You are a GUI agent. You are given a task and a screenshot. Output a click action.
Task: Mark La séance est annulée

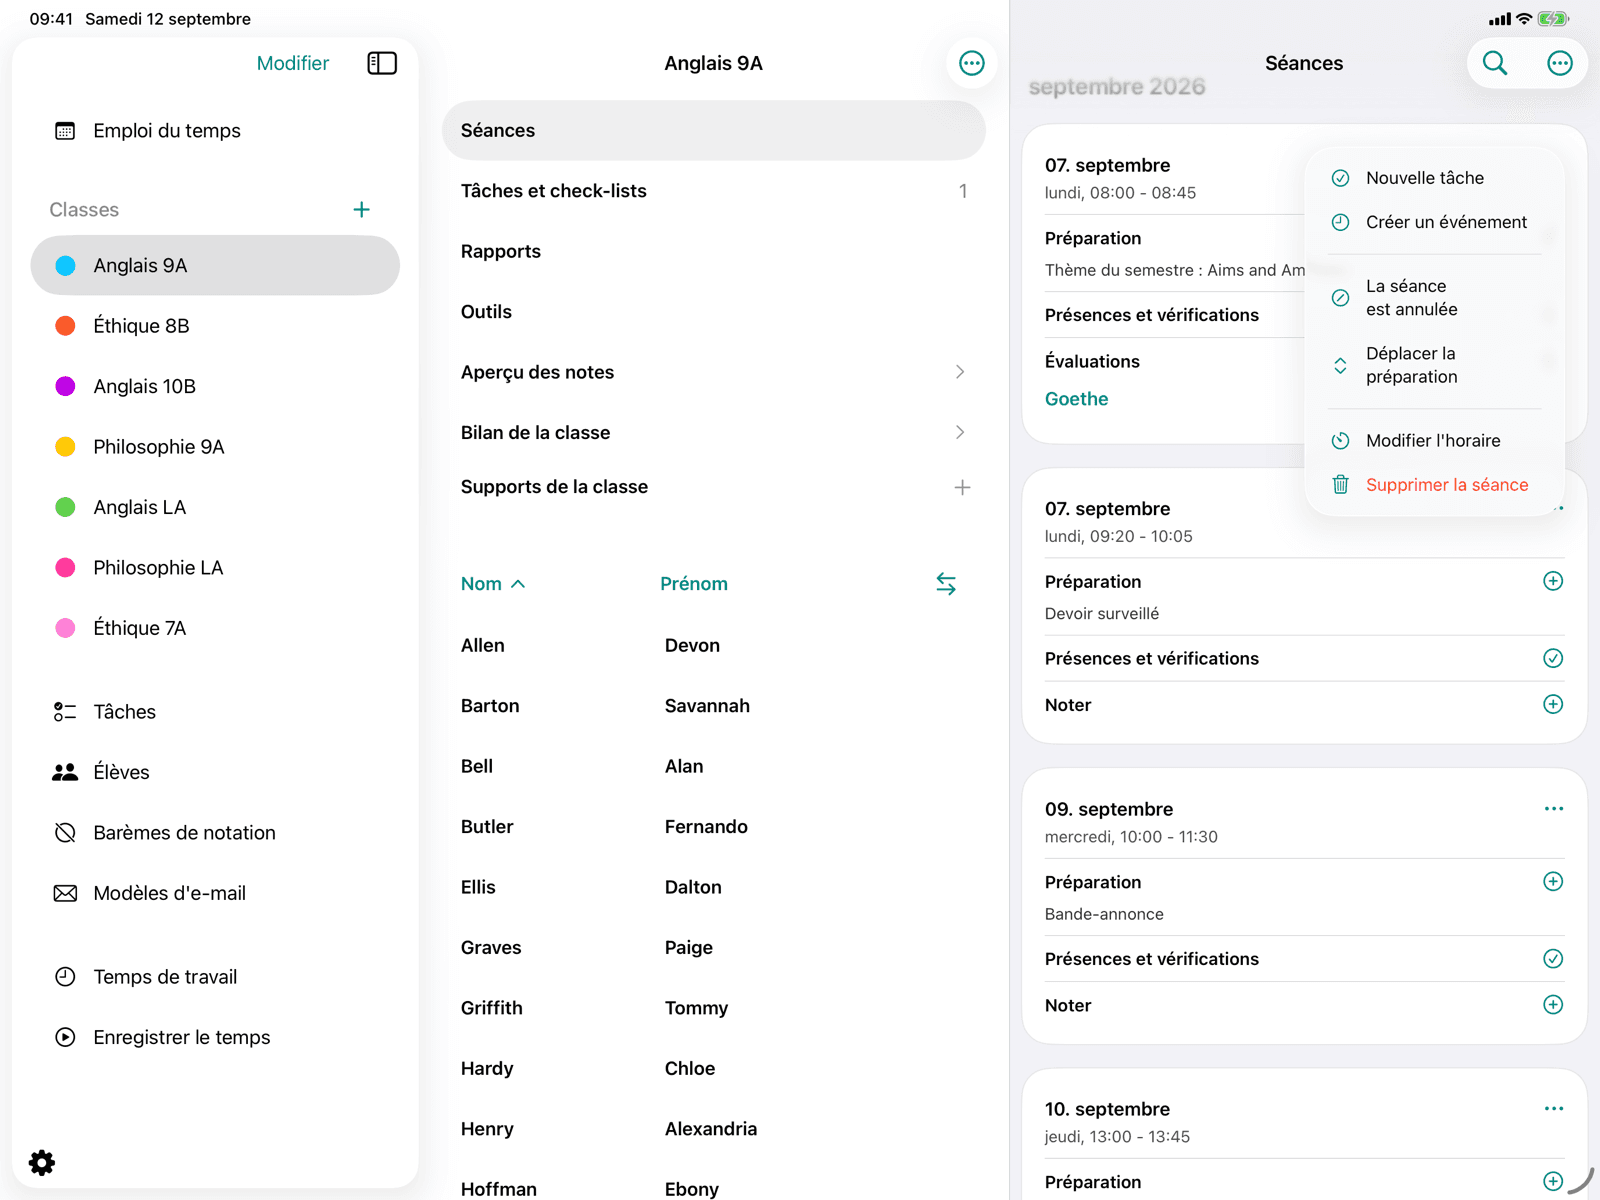[1434, 298]
